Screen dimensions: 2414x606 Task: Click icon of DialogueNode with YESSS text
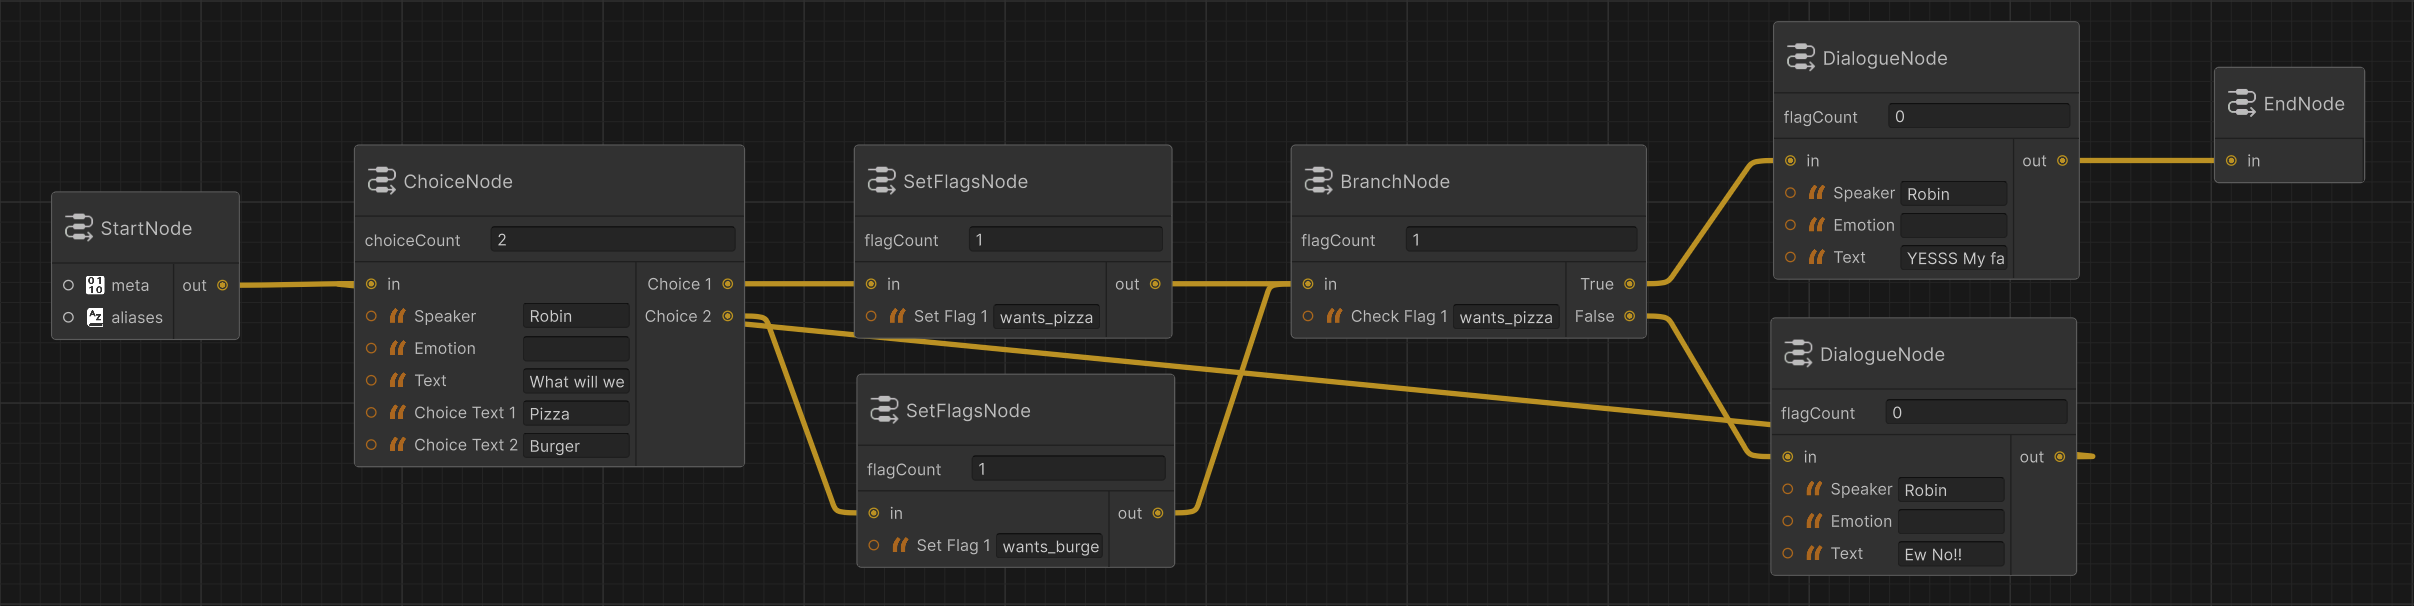coord(1800,58)
